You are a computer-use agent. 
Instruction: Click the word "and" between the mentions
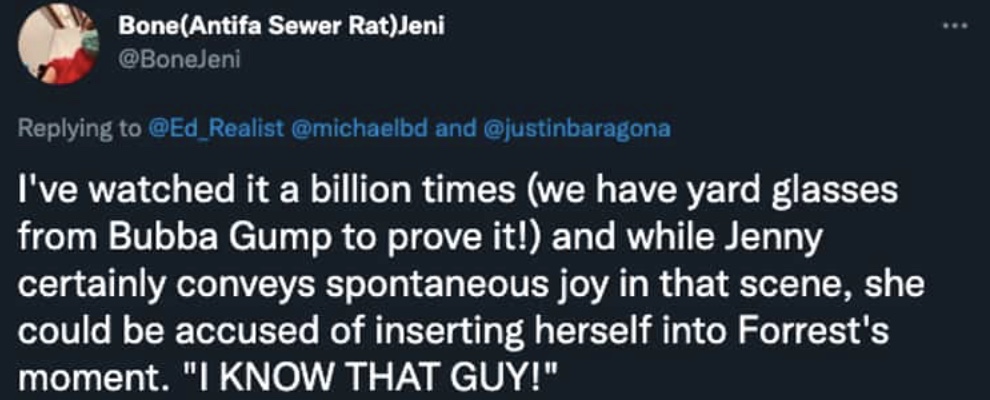click(456, 128)
